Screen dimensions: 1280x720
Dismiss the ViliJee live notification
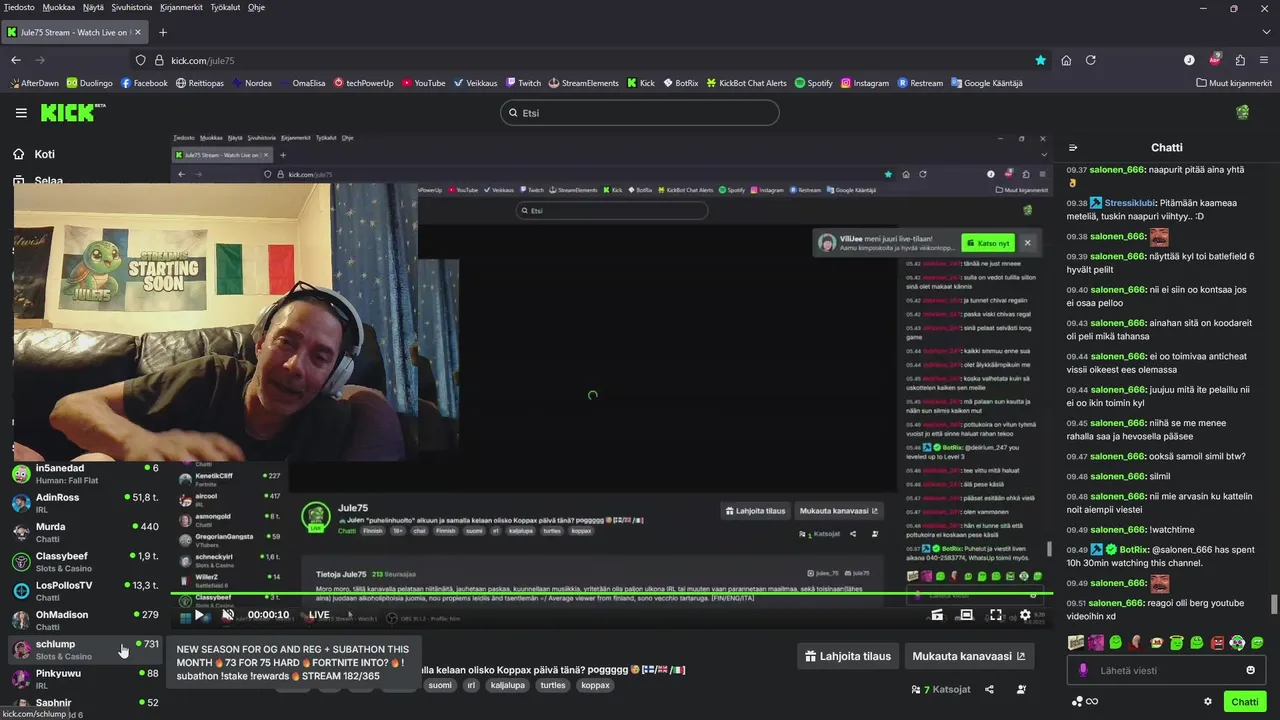[1027, 243]
